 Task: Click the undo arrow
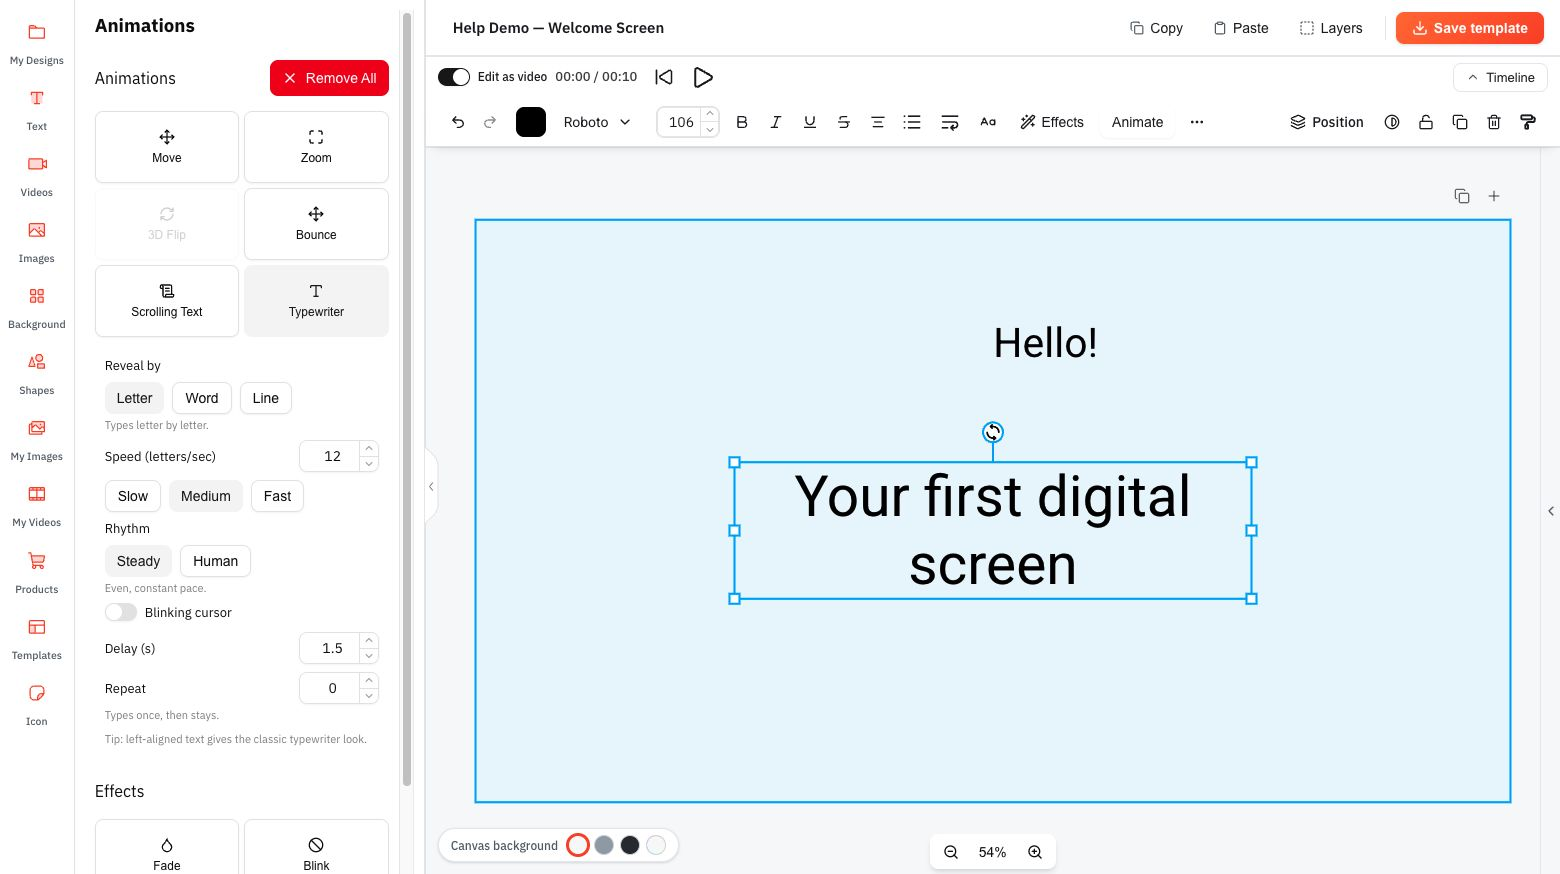458,122
